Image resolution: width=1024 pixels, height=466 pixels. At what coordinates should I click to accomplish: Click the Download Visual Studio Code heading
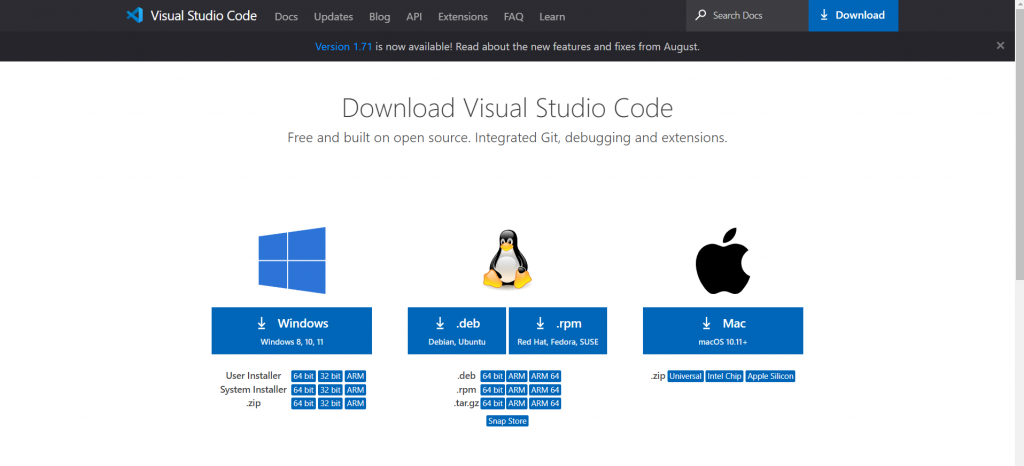507,108
